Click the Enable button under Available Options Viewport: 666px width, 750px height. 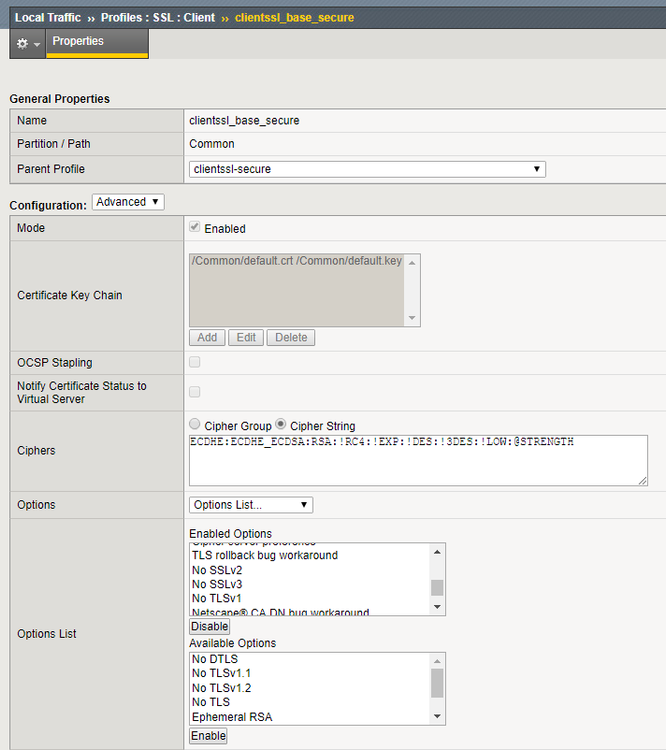tap(208, 736)
